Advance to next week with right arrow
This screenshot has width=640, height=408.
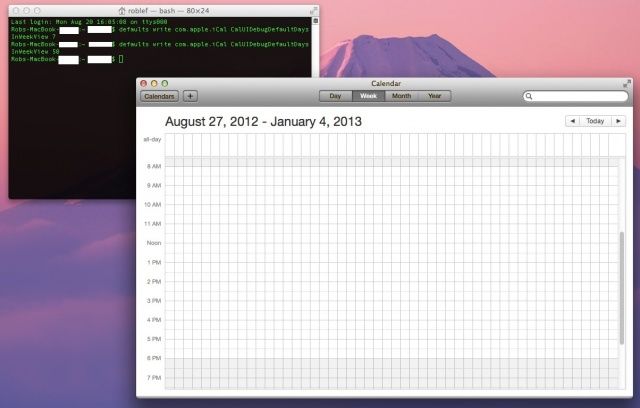618,121
